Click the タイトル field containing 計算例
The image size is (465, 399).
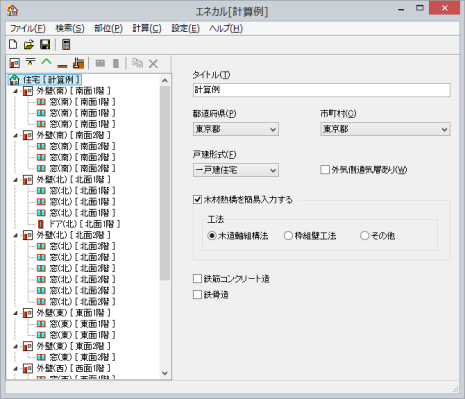tap(322, 90)
